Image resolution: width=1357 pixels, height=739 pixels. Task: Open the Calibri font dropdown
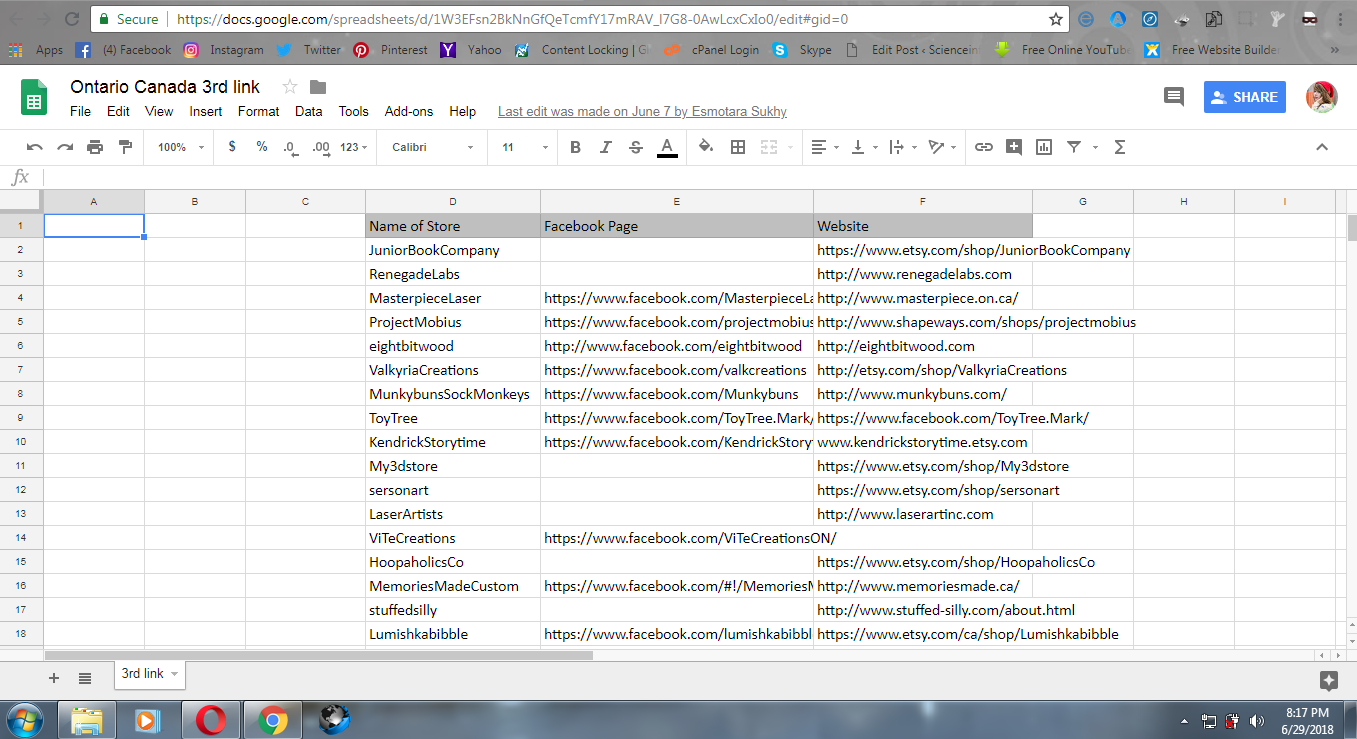tap(433, 147)
